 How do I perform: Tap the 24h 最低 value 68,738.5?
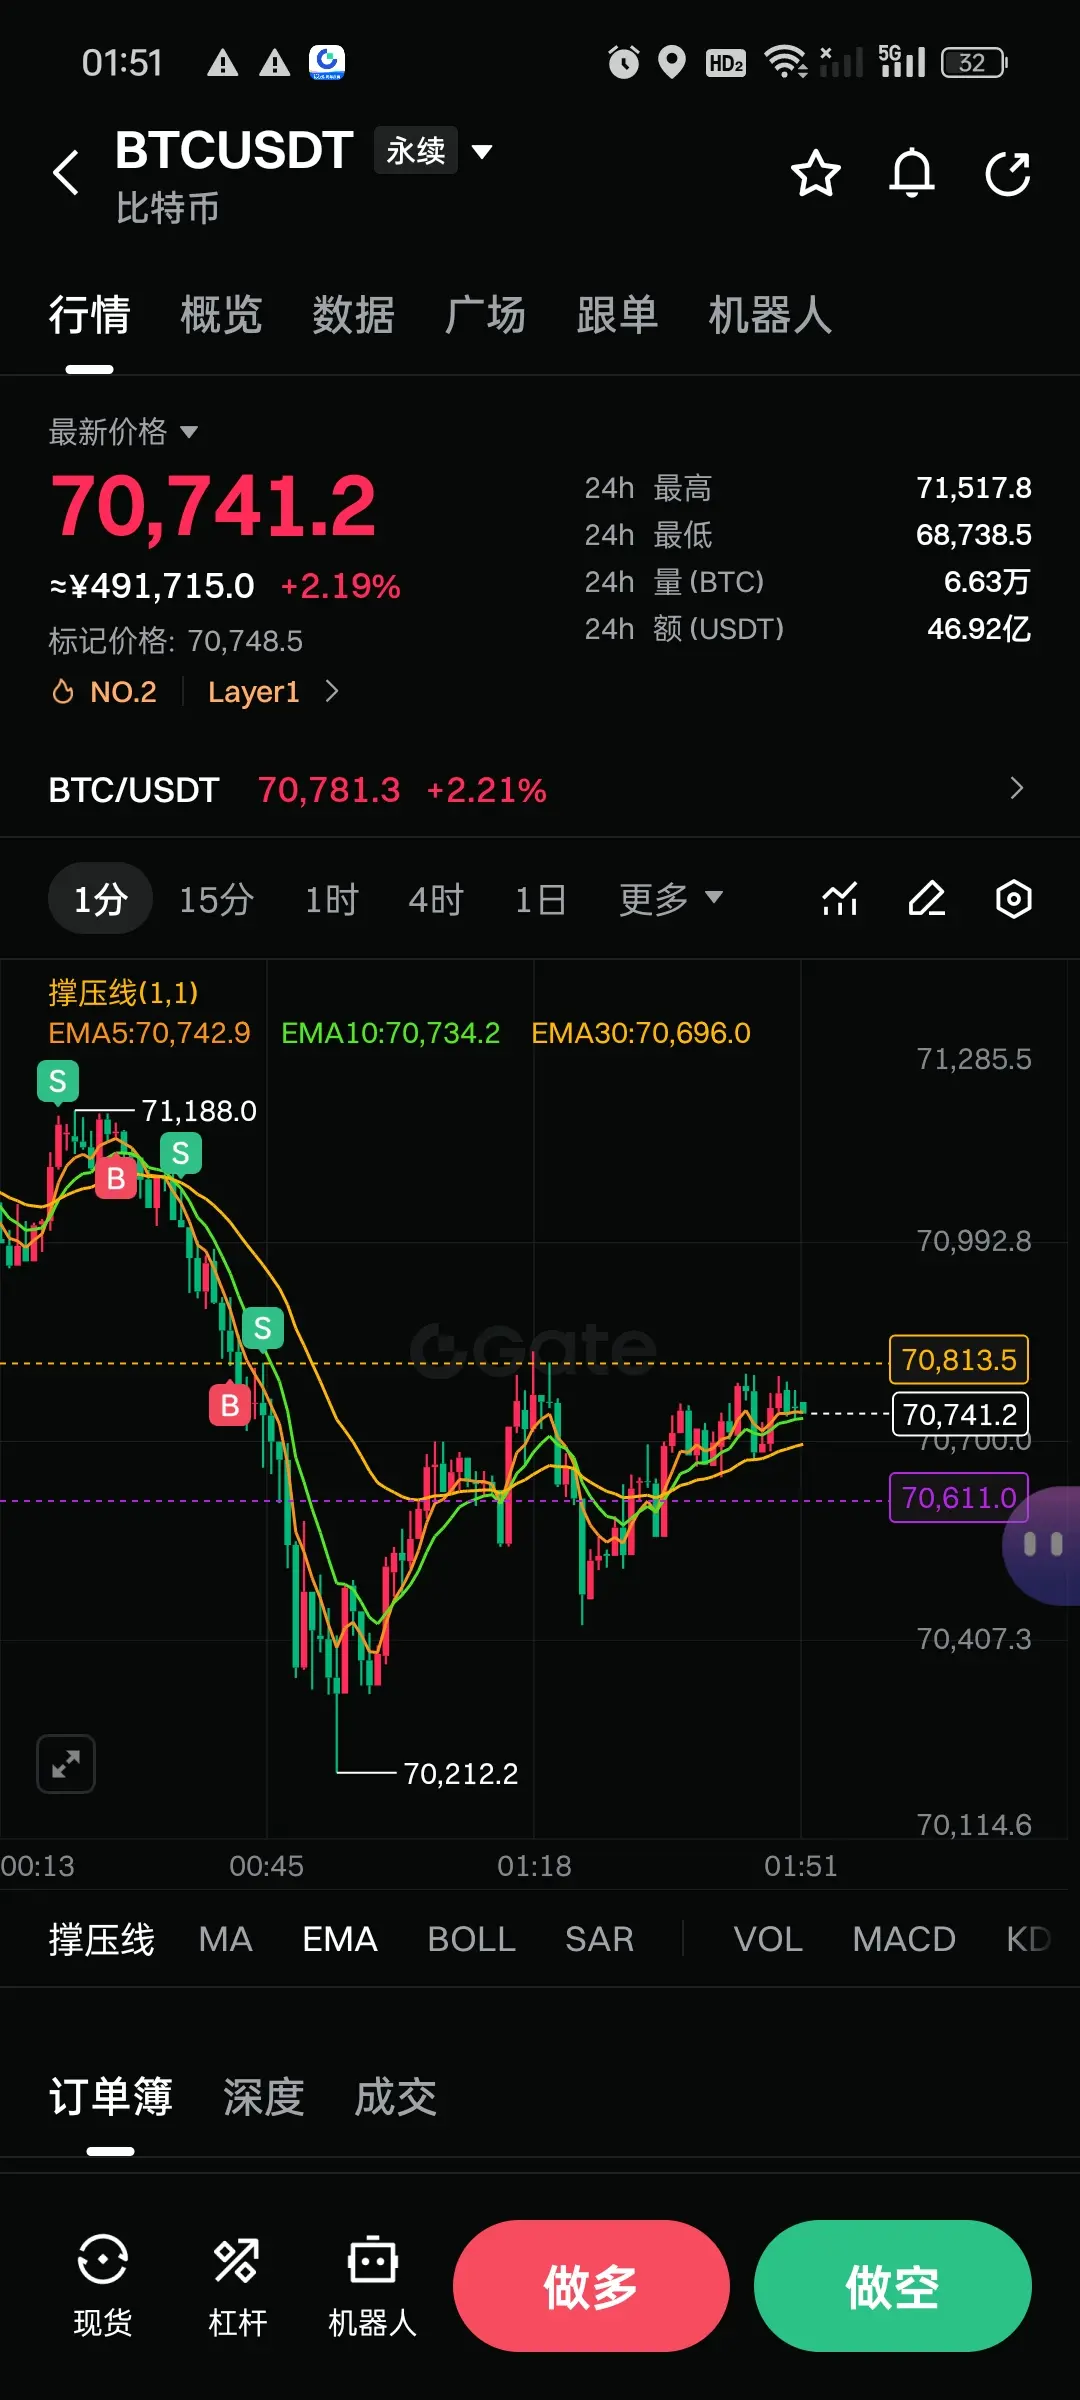974,535
